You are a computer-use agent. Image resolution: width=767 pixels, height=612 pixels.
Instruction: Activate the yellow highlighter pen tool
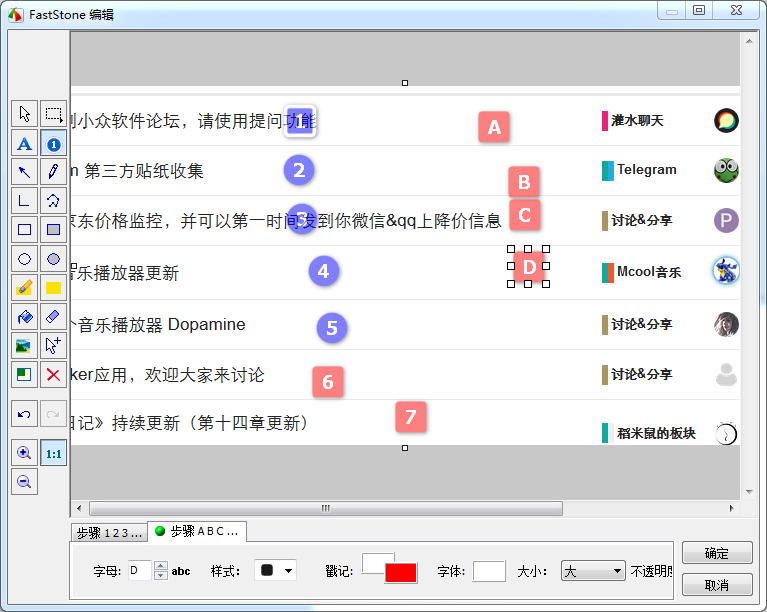pos(25,288)
